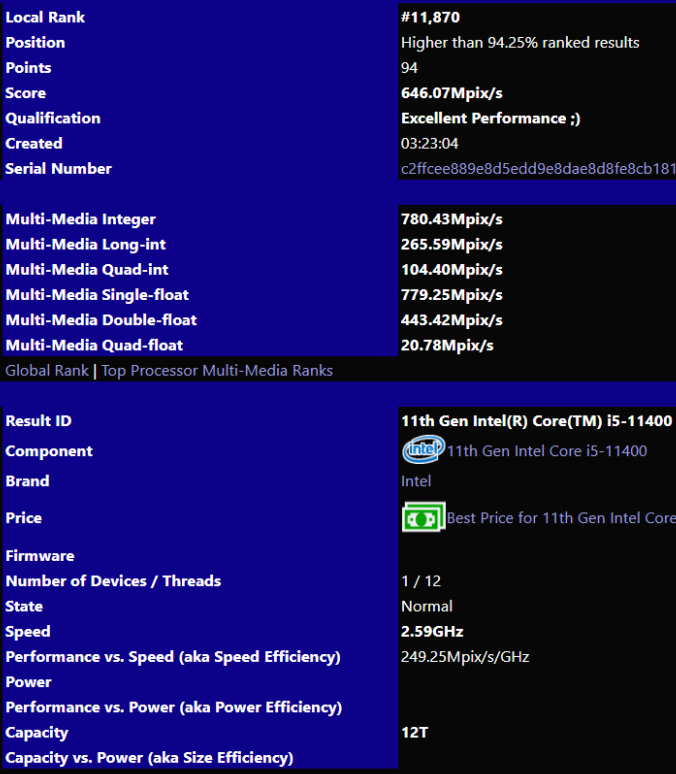Click the Result ID value i5-11400 heading
Viewport: 676px width, 774px height.
click(536, 421)
